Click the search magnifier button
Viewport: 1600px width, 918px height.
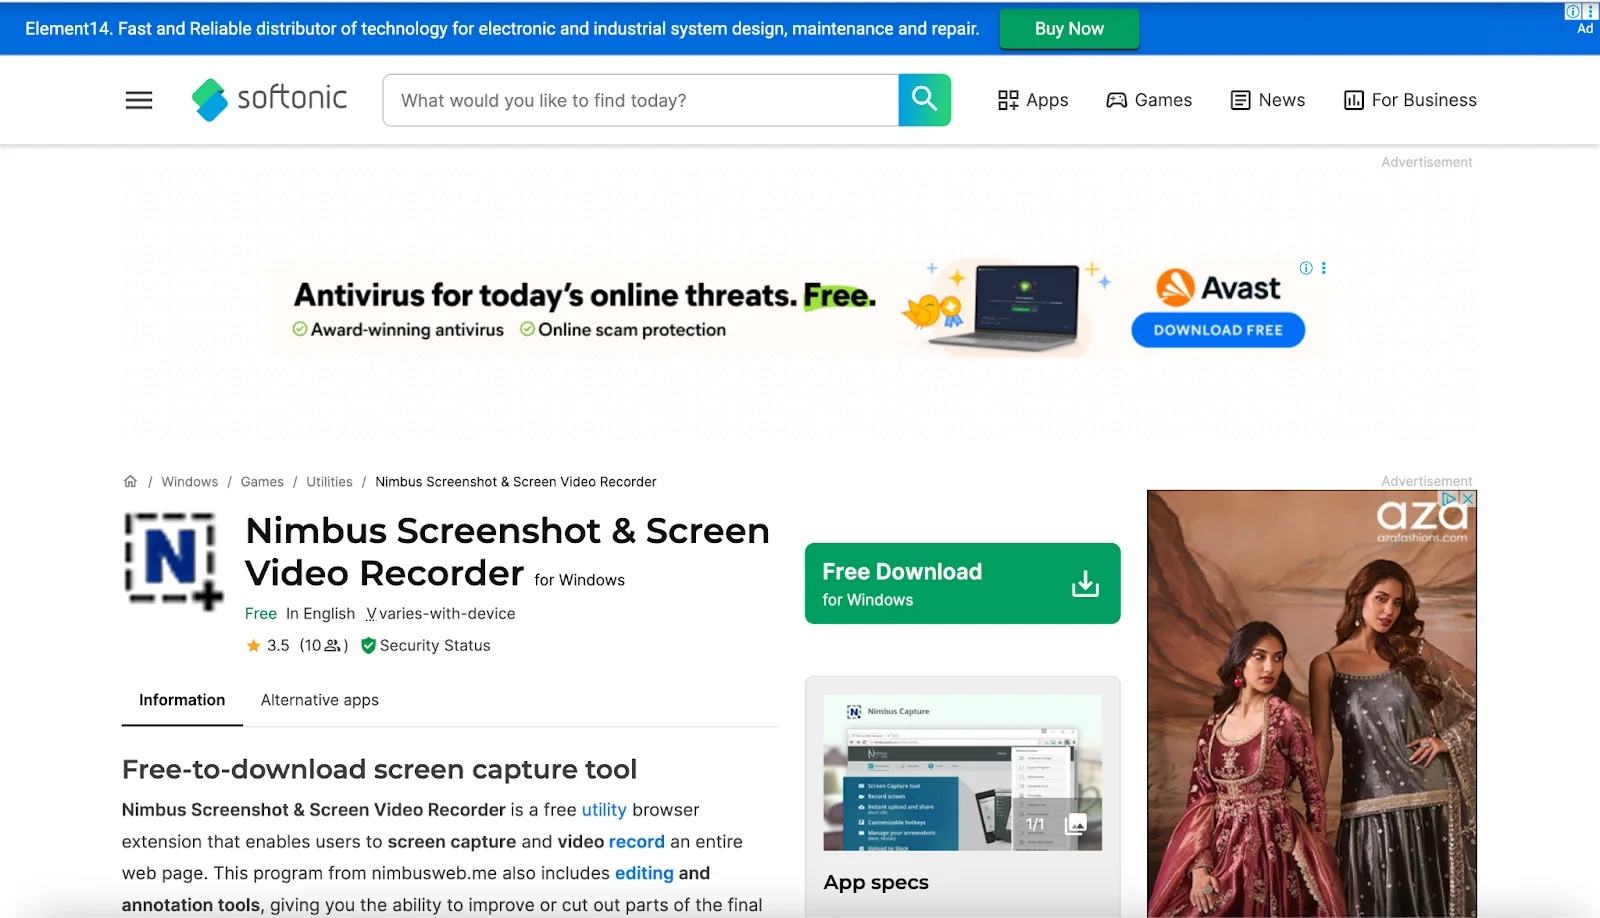pyautogui.click(x=924, y=100)
